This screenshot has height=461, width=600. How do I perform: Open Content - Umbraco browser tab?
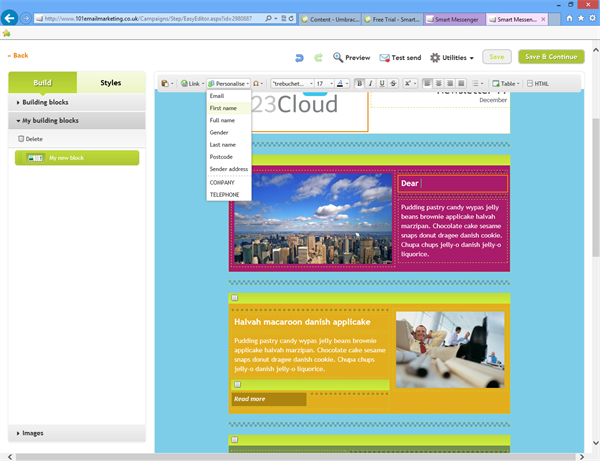330,19
